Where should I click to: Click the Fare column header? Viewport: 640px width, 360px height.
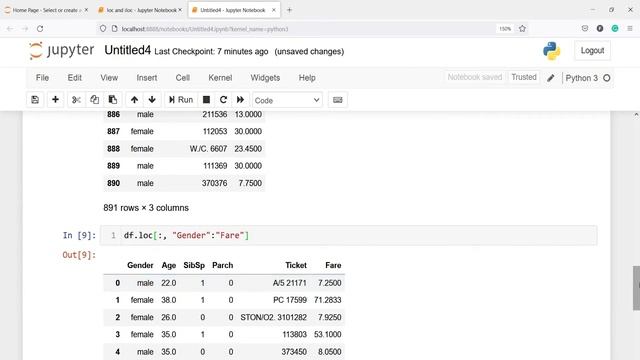pos(333,265)
